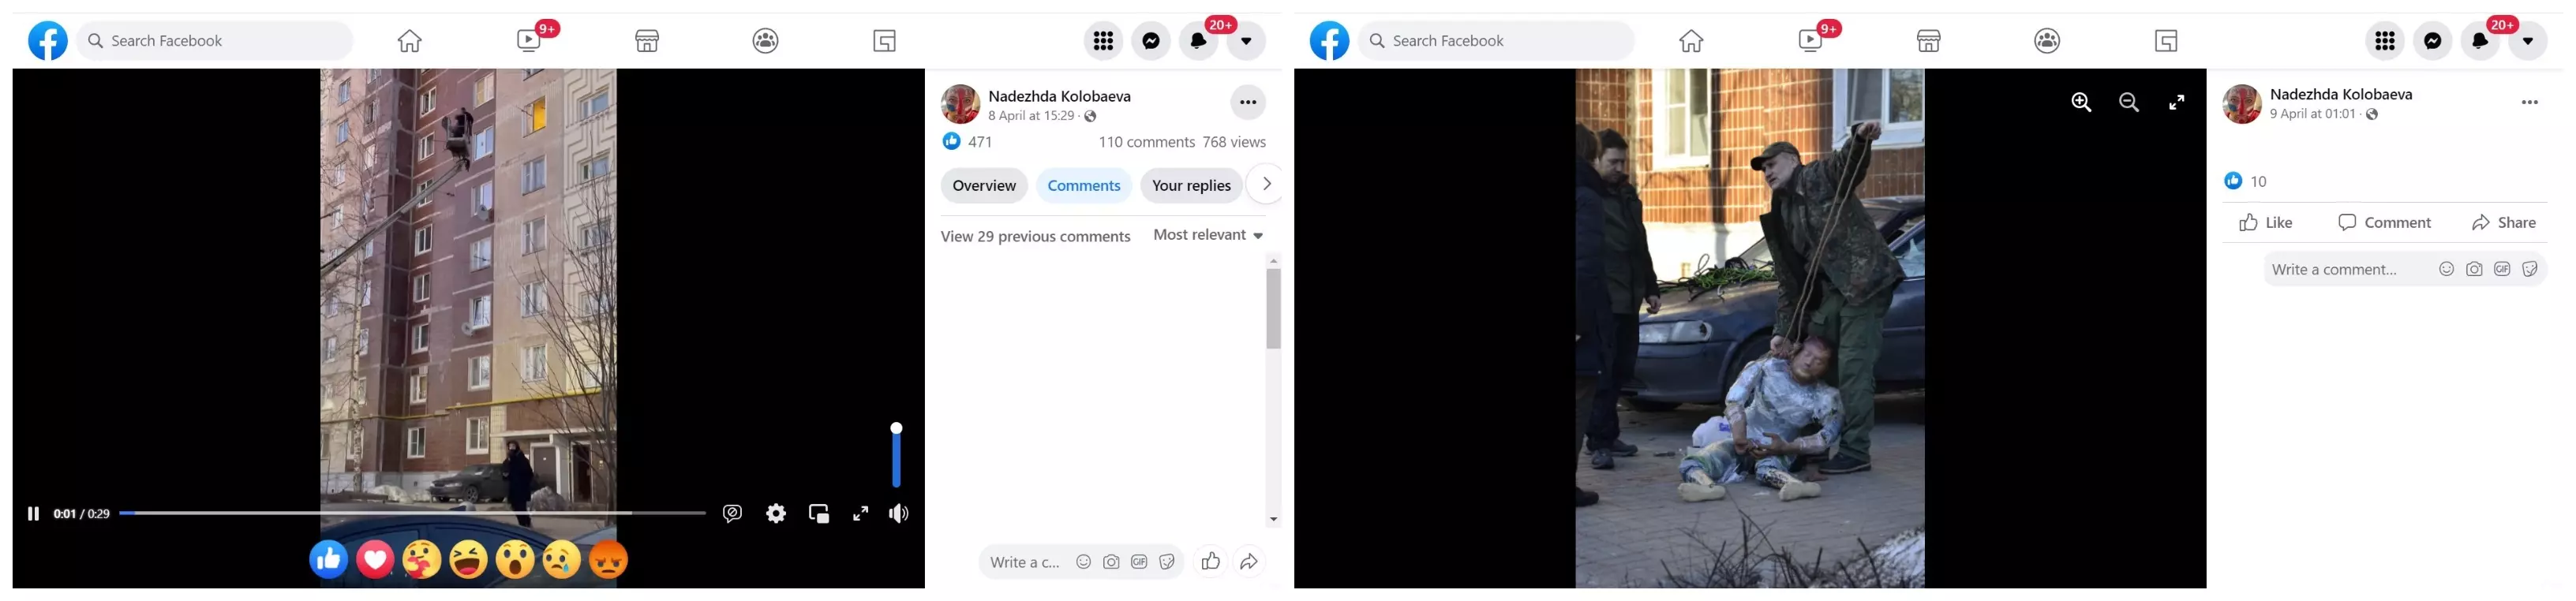This screenshot has width=2576, height=601.
Task: Open Facebook logo in left window
Action: pyautogui.click(x=48, y=41)
